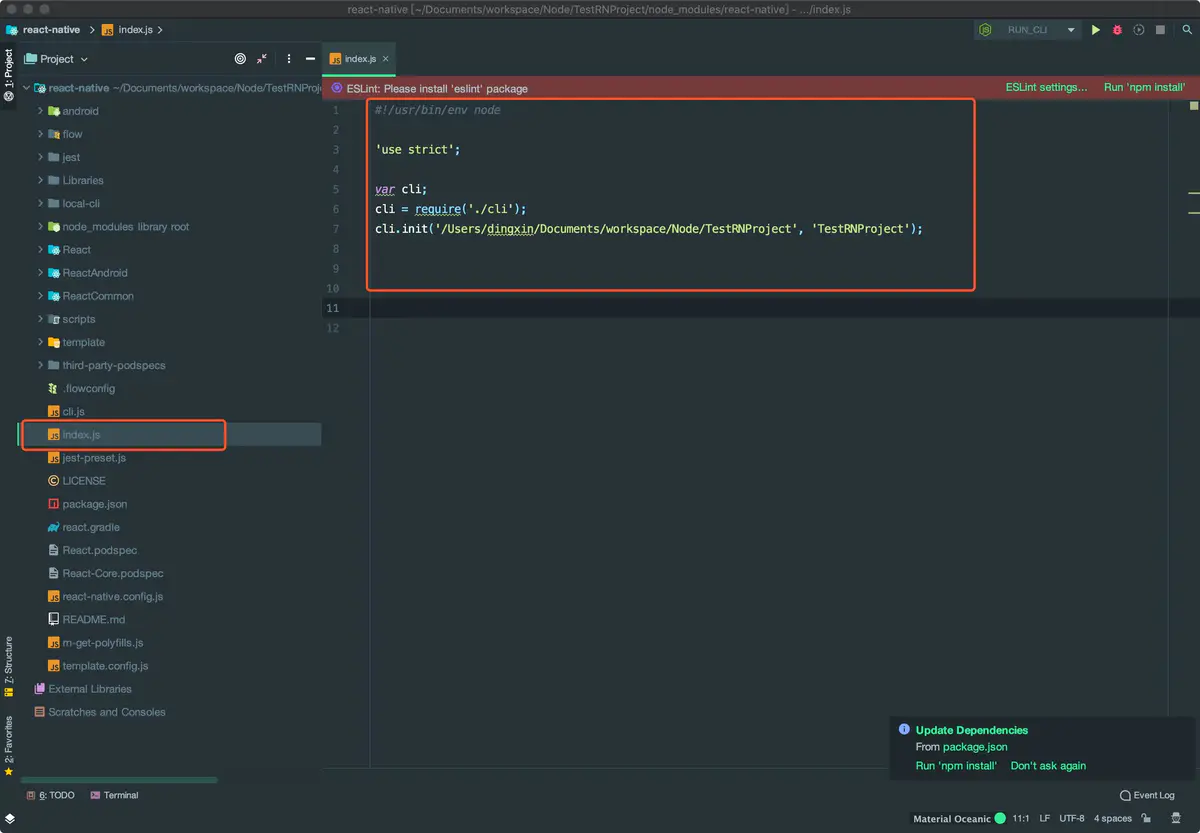This screenshot has width=1200, height=833.
Task: Open ESLint settings from the warning bar
Action: pos(1046,88)
